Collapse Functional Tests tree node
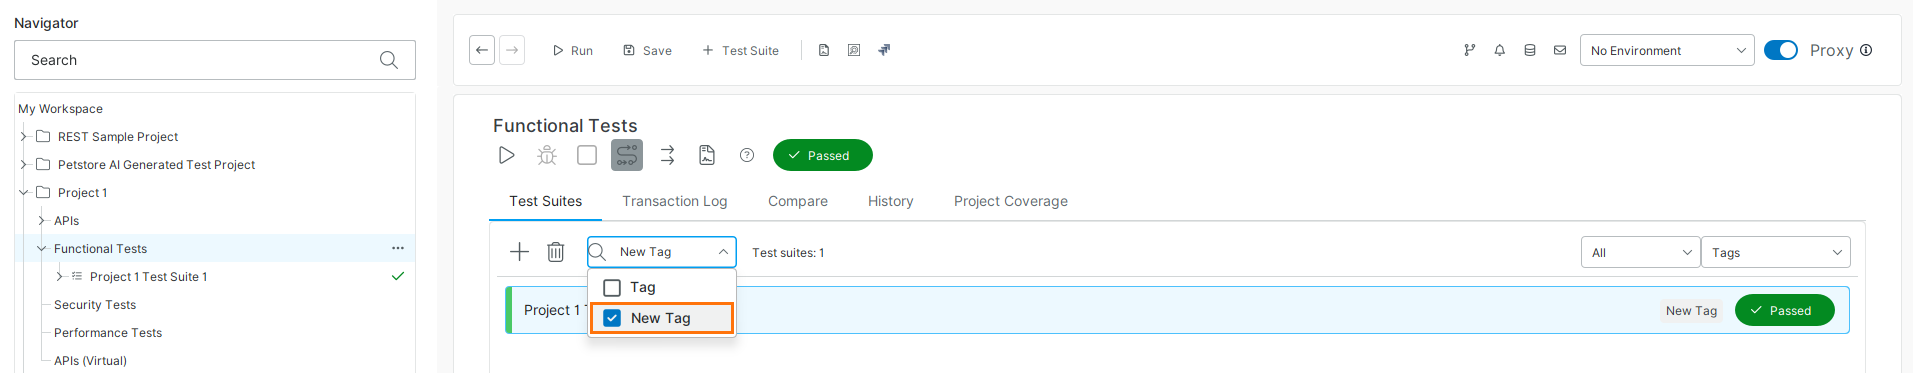Viewport: 1913px width, 373px height. [x=41, y=249]
